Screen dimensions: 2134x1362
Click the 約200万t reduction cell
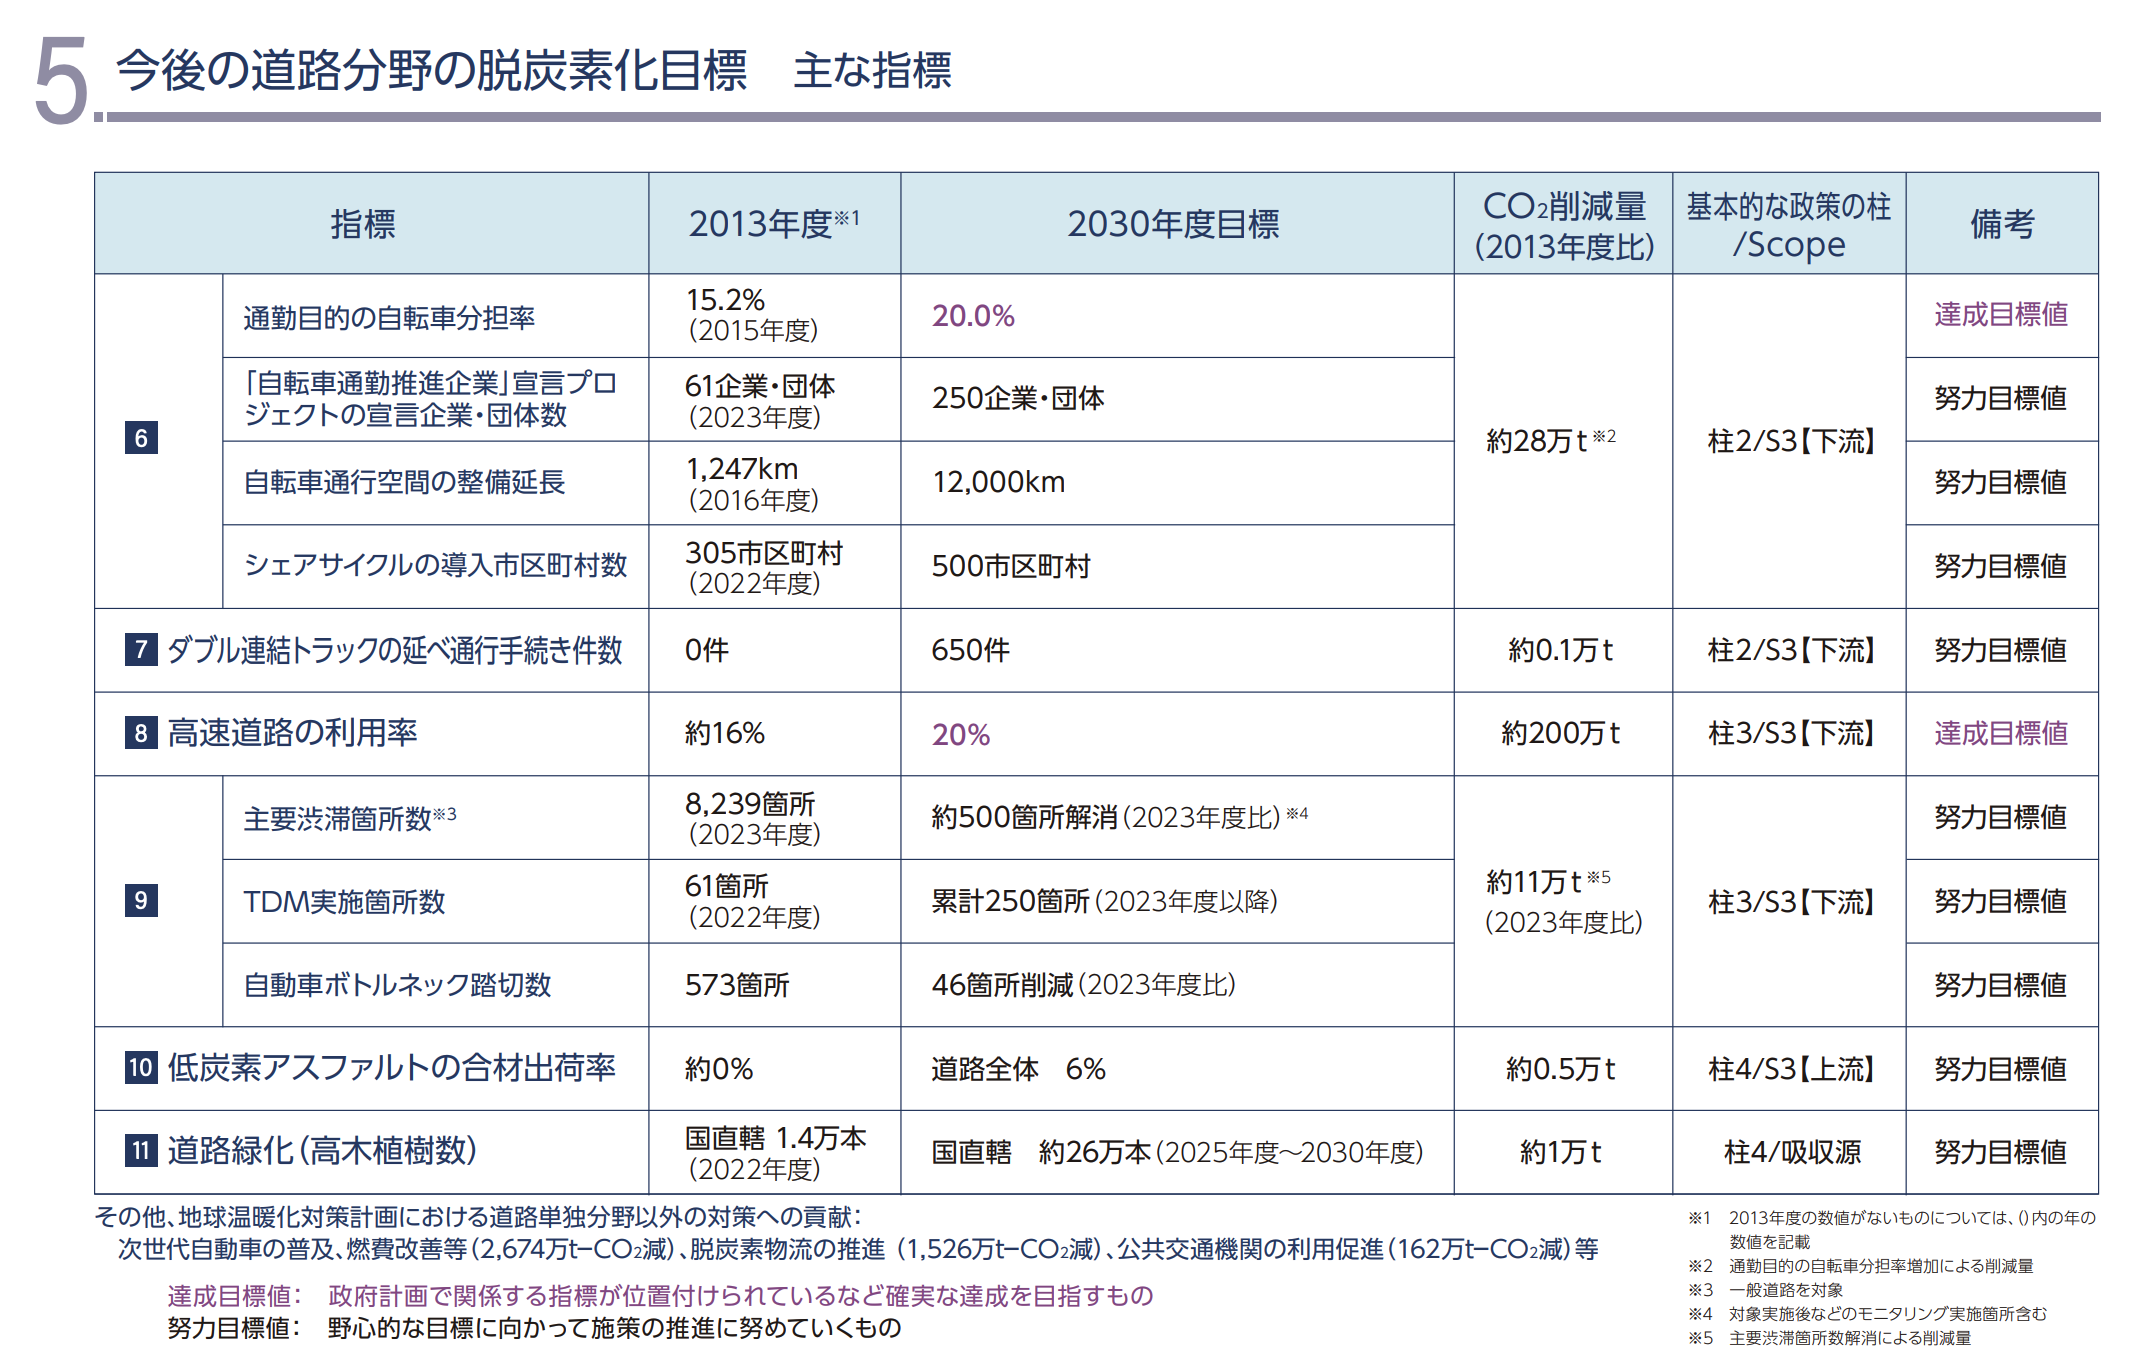point(1560,734)
